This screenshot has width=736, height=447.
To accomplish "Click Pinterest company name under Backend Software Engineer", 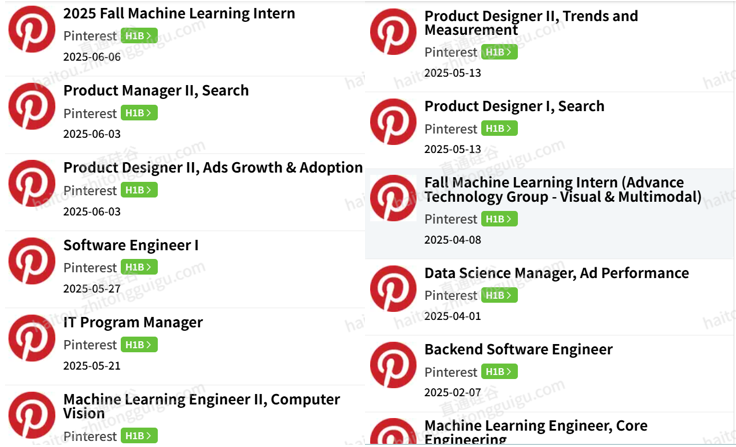I will click(451, 372).
